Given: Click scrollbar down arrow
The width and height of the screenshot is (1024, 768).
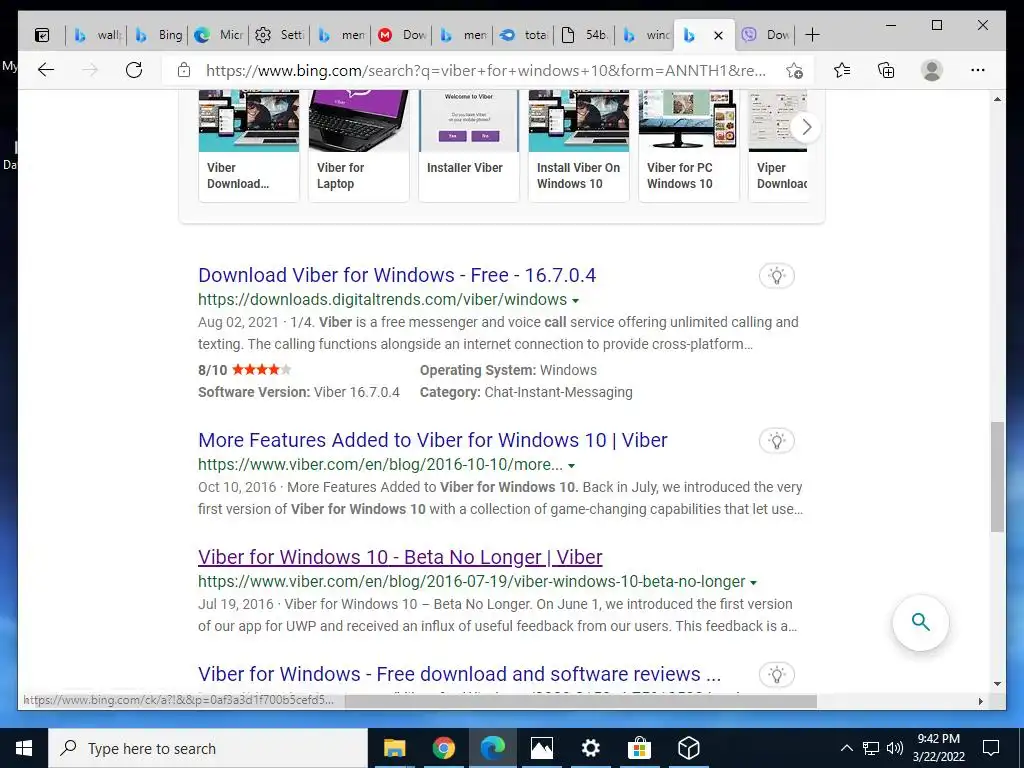Looking at the screenshot, I should (x=997, y=684).
